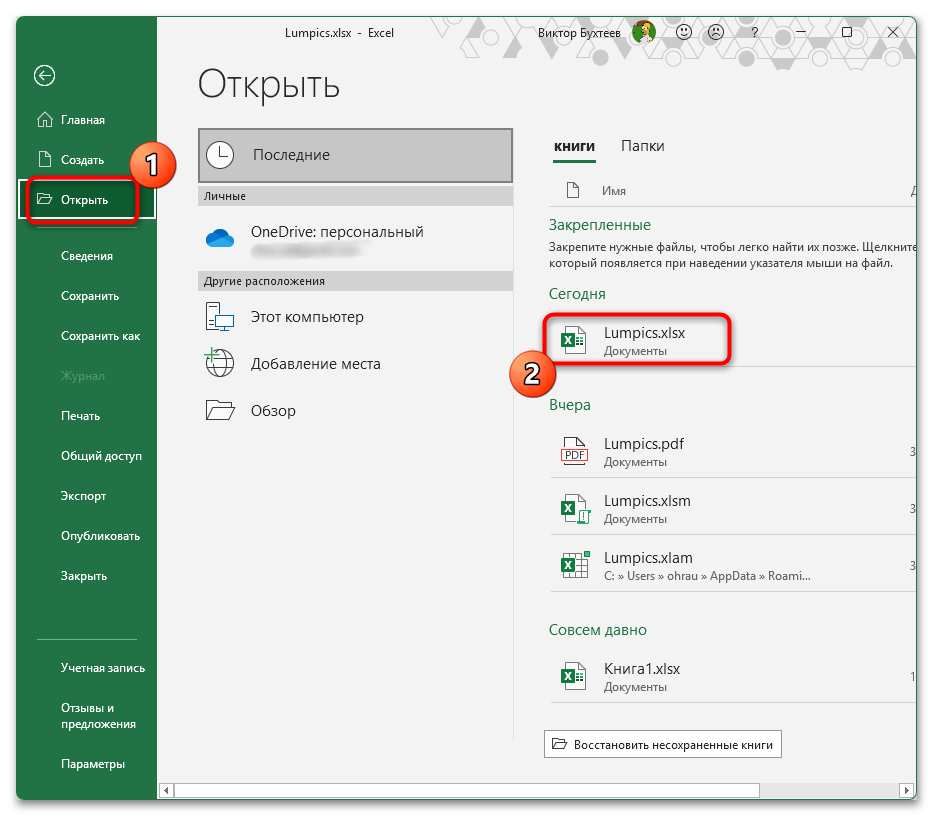Click the open folder icon beside Открыть
Screen dimensions: 933x816
45,199
